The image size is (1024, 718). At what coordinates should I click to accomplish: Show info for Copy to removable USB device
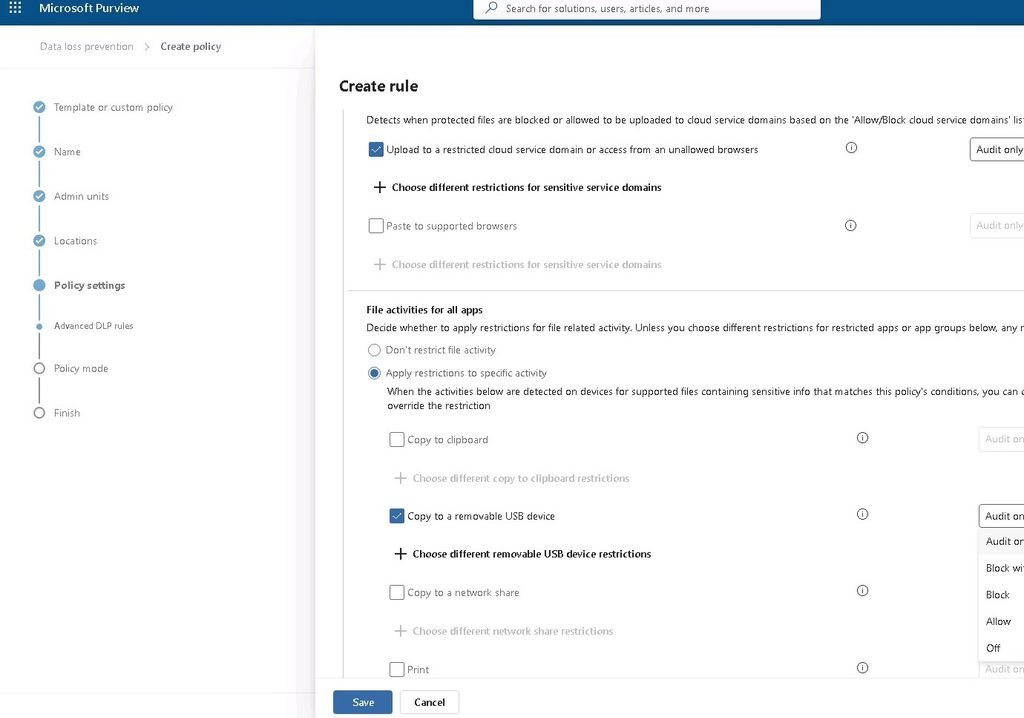point(862,514)
